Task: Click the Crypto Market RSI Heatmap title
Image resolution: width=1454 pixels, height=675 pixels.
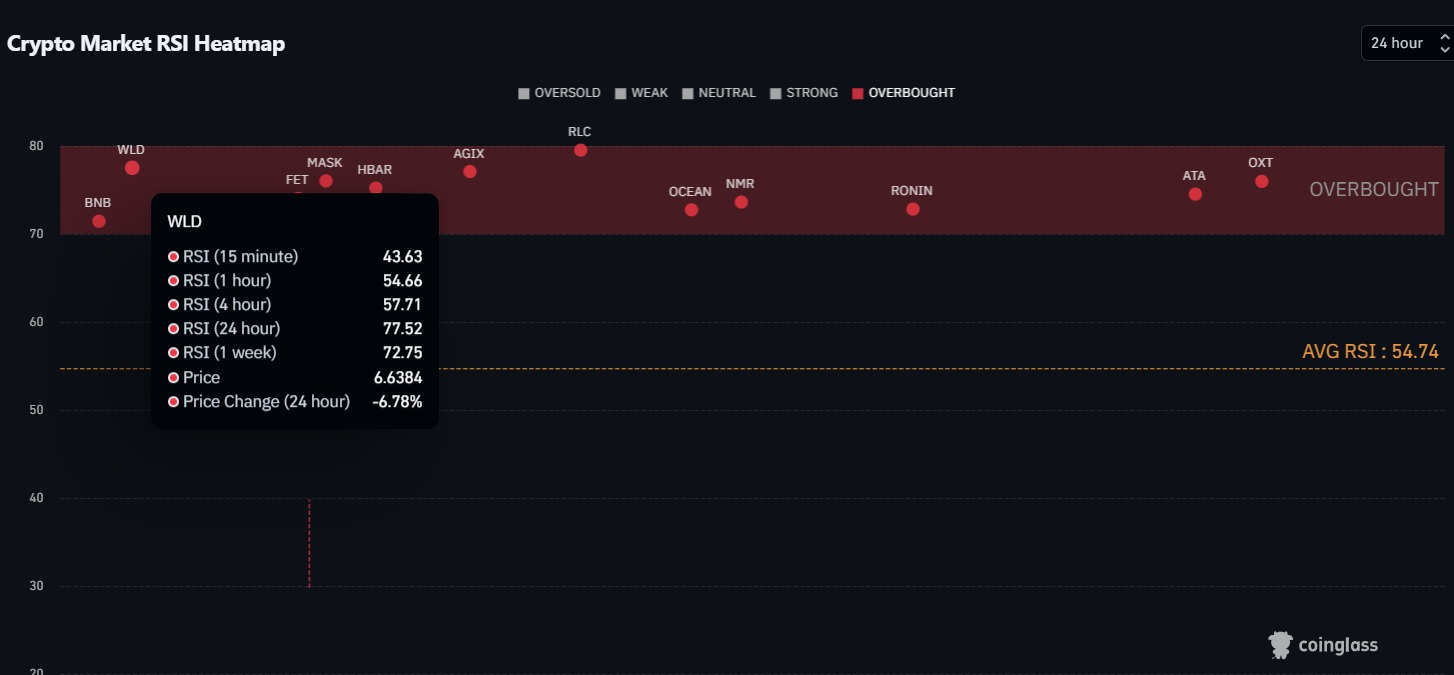Action: pos(145,44)
